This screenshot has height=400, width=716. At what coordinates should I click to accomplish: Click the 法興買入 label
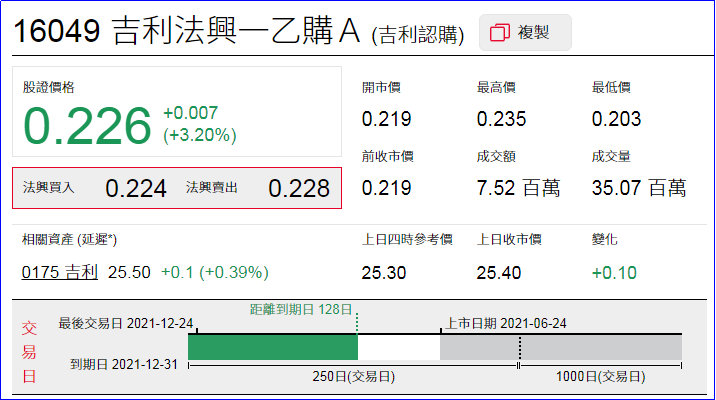pyautogui.click(x=48, y=188)
